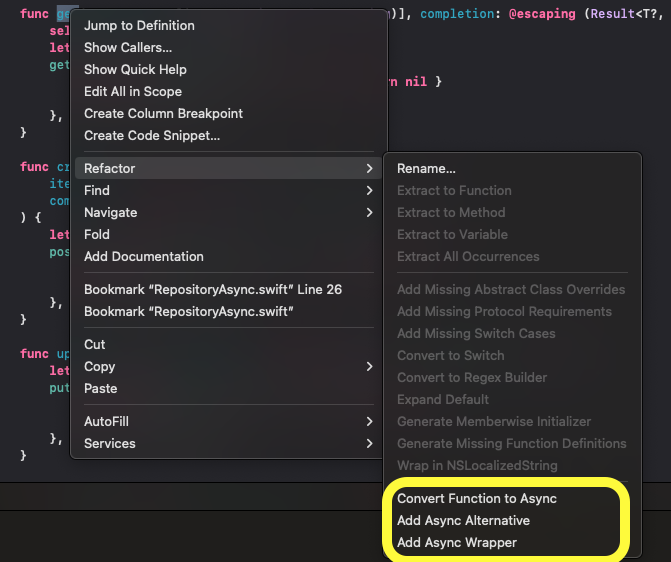Screen dimensions: 671x562
Task: Choose Convert to Regex Builder
Action: tap(512, 378)
